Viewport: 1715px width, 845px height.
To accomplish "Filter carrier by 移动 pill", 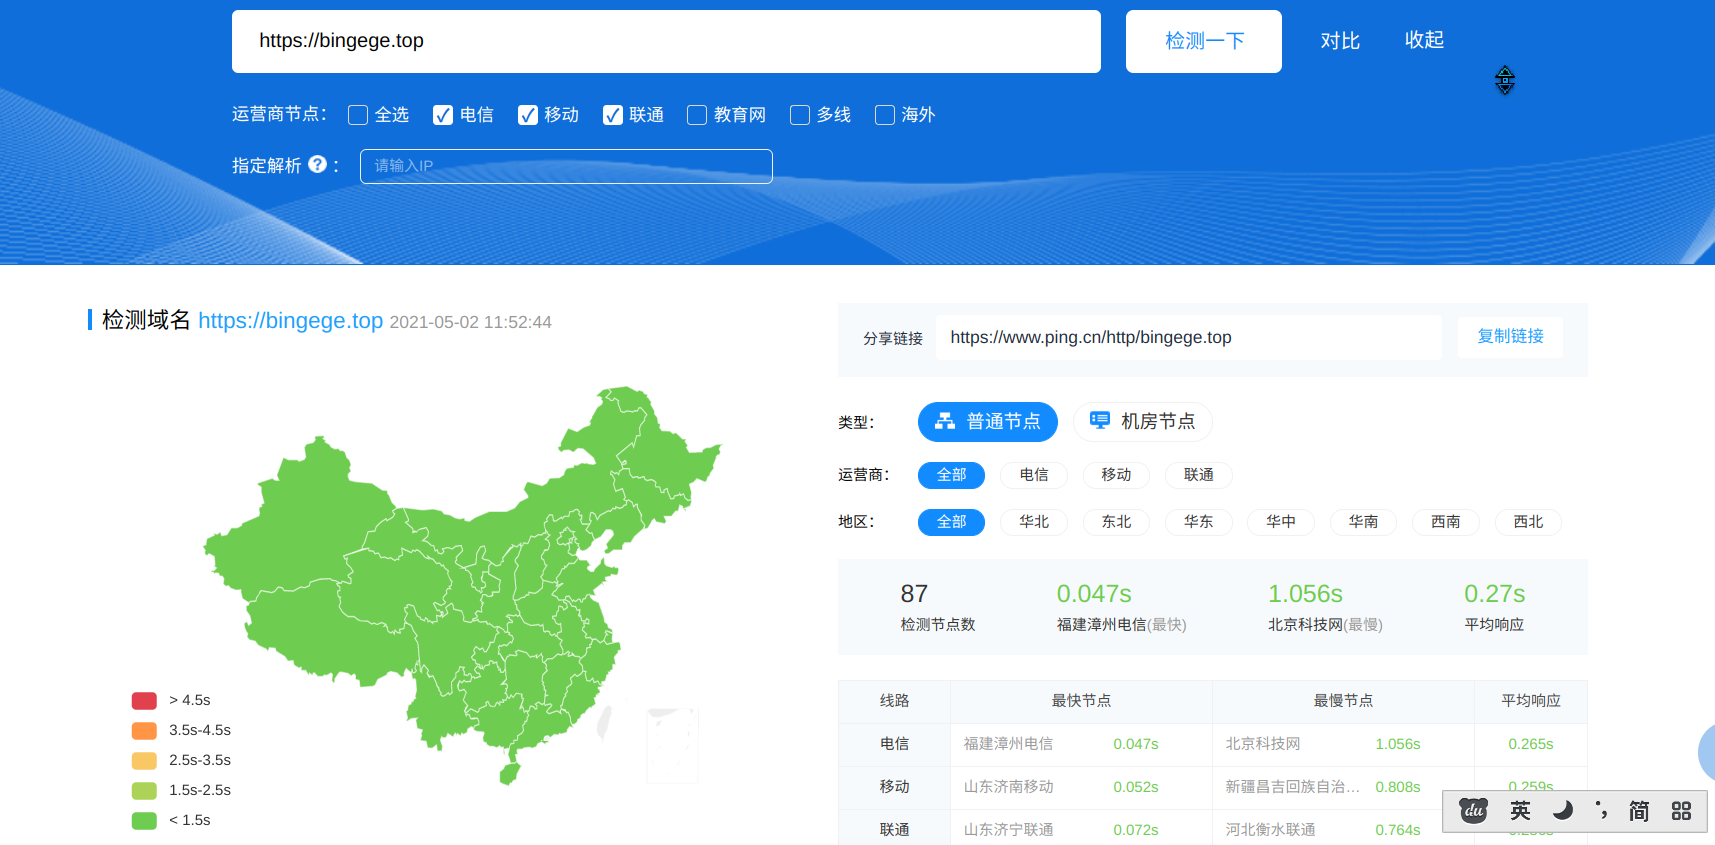I will (x=1116, y=475).
